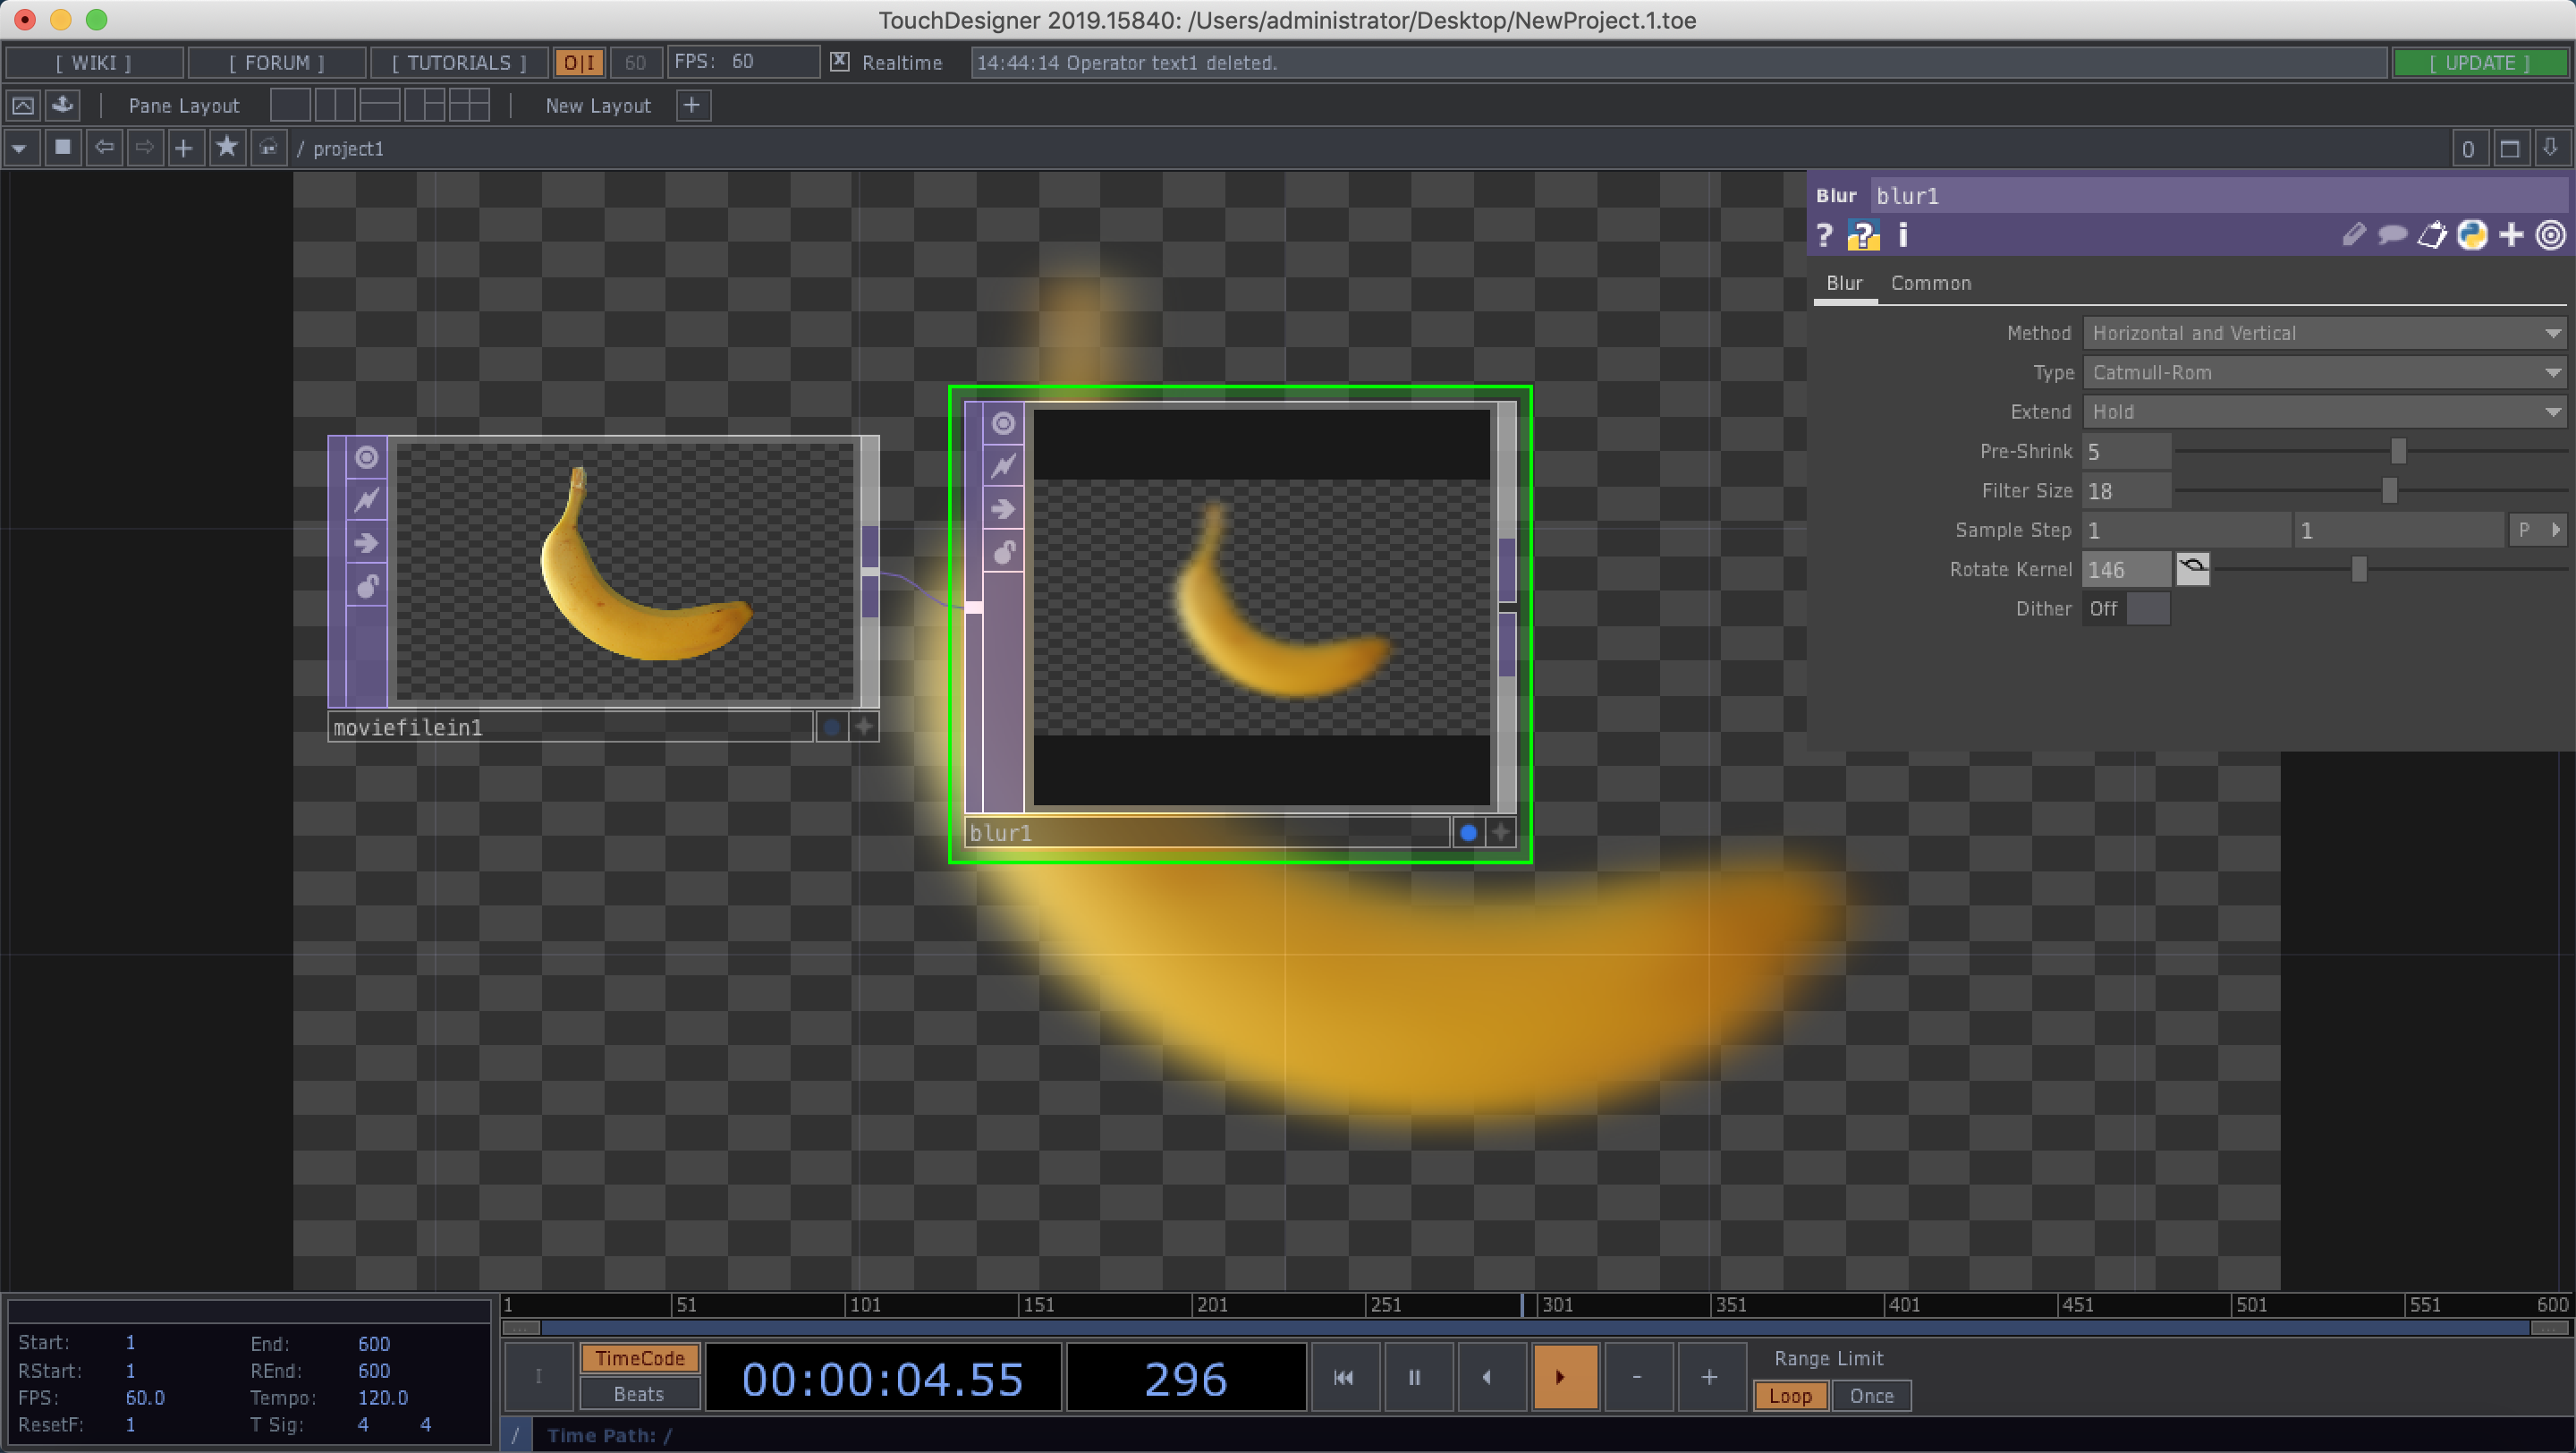Screen dimensions: 2576x1453
Task: Toggle the Dither Off switch
Action: click(x=2127, y=608)
